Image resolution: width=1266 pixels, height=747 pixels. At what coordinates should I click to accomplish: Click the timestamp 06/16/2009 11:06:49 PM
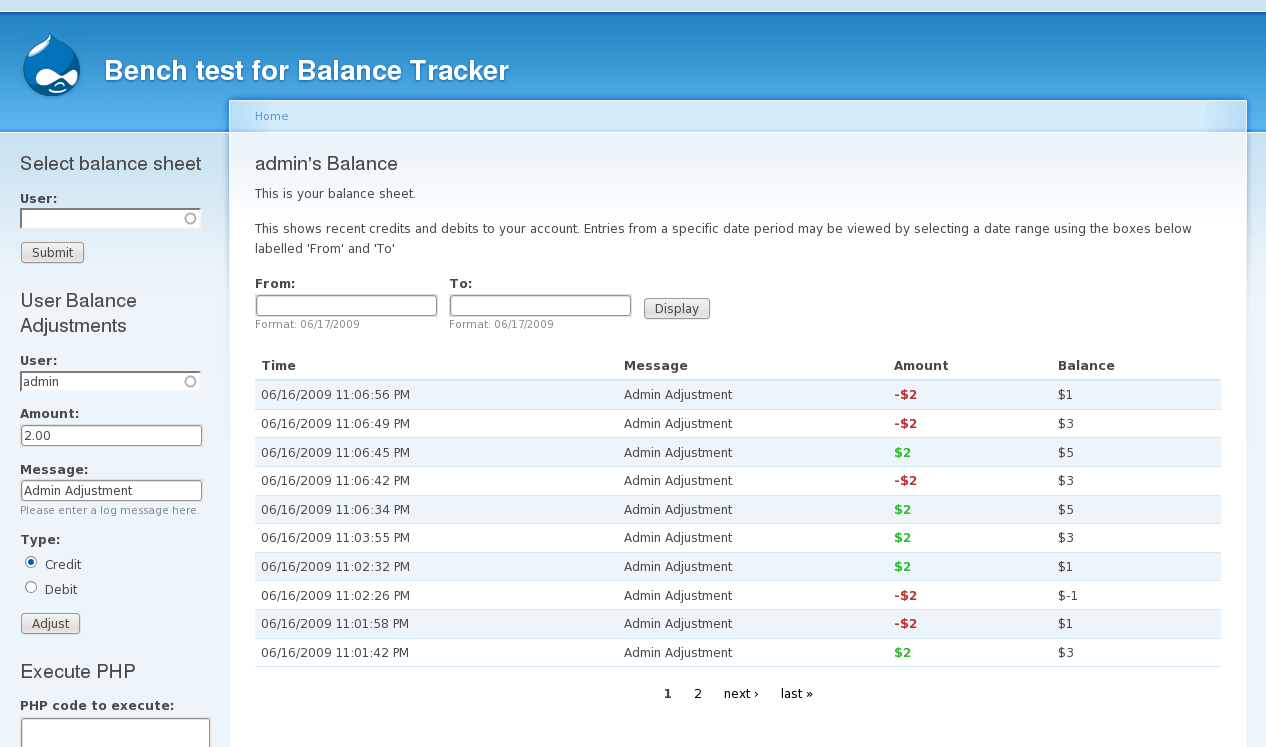tap(335, 424)
